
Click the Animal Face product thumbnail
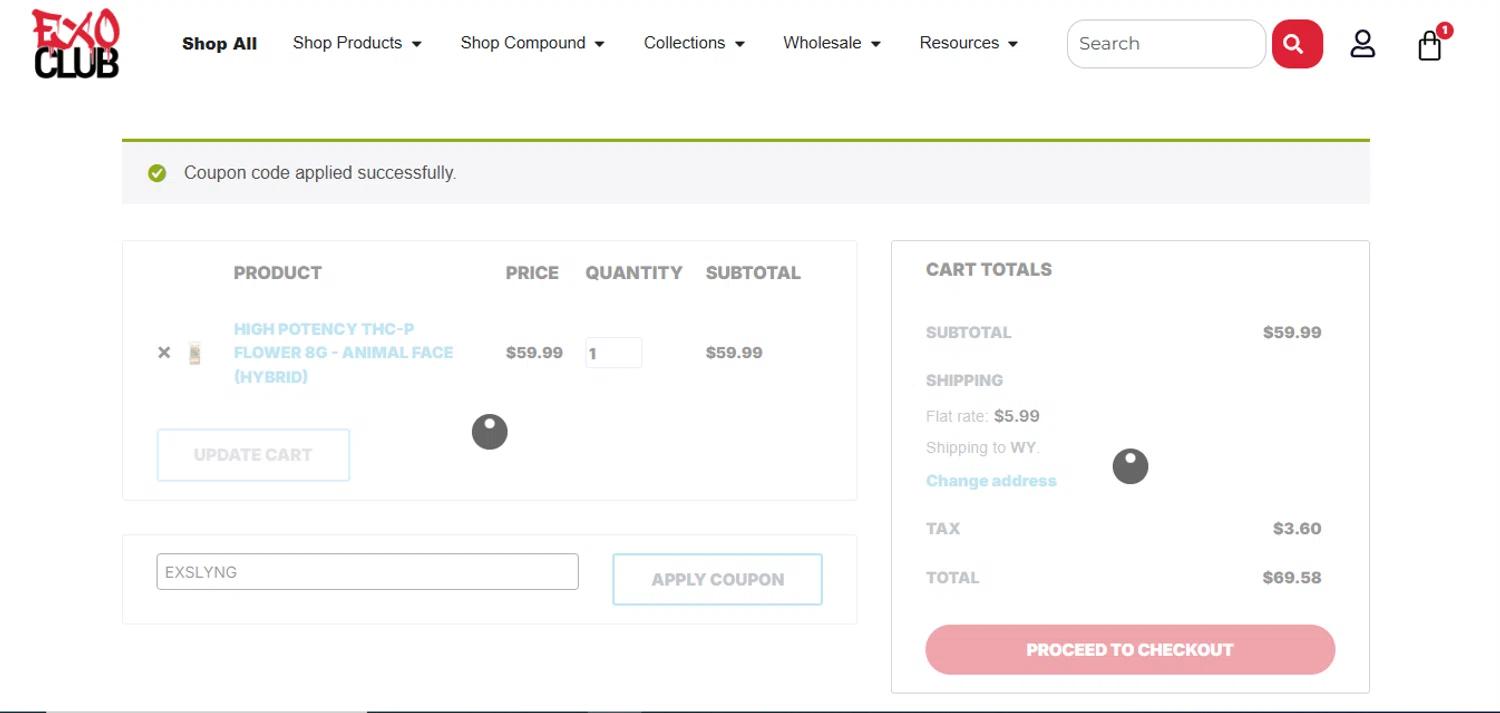[x=195, y=353]
